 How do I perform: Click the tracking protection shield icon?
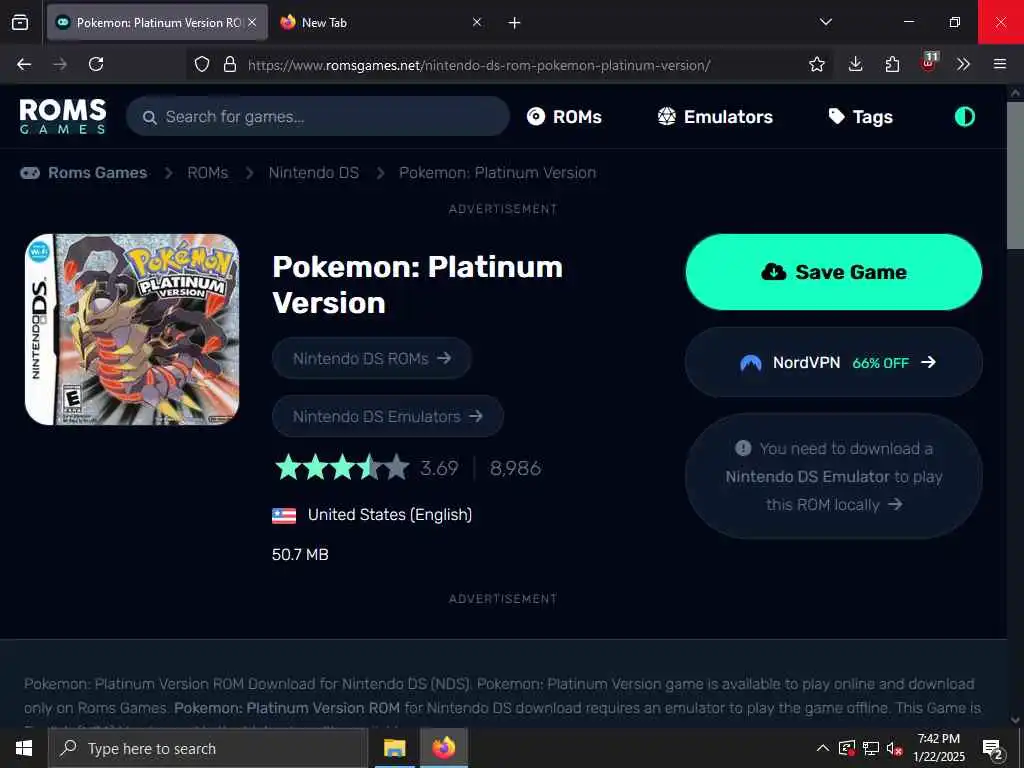tap(202, 64)
